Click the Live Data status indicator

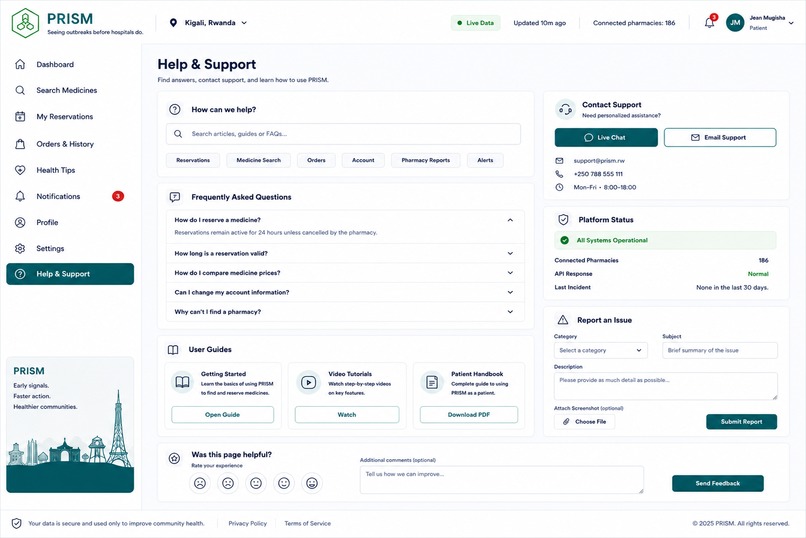pos(475,23)
